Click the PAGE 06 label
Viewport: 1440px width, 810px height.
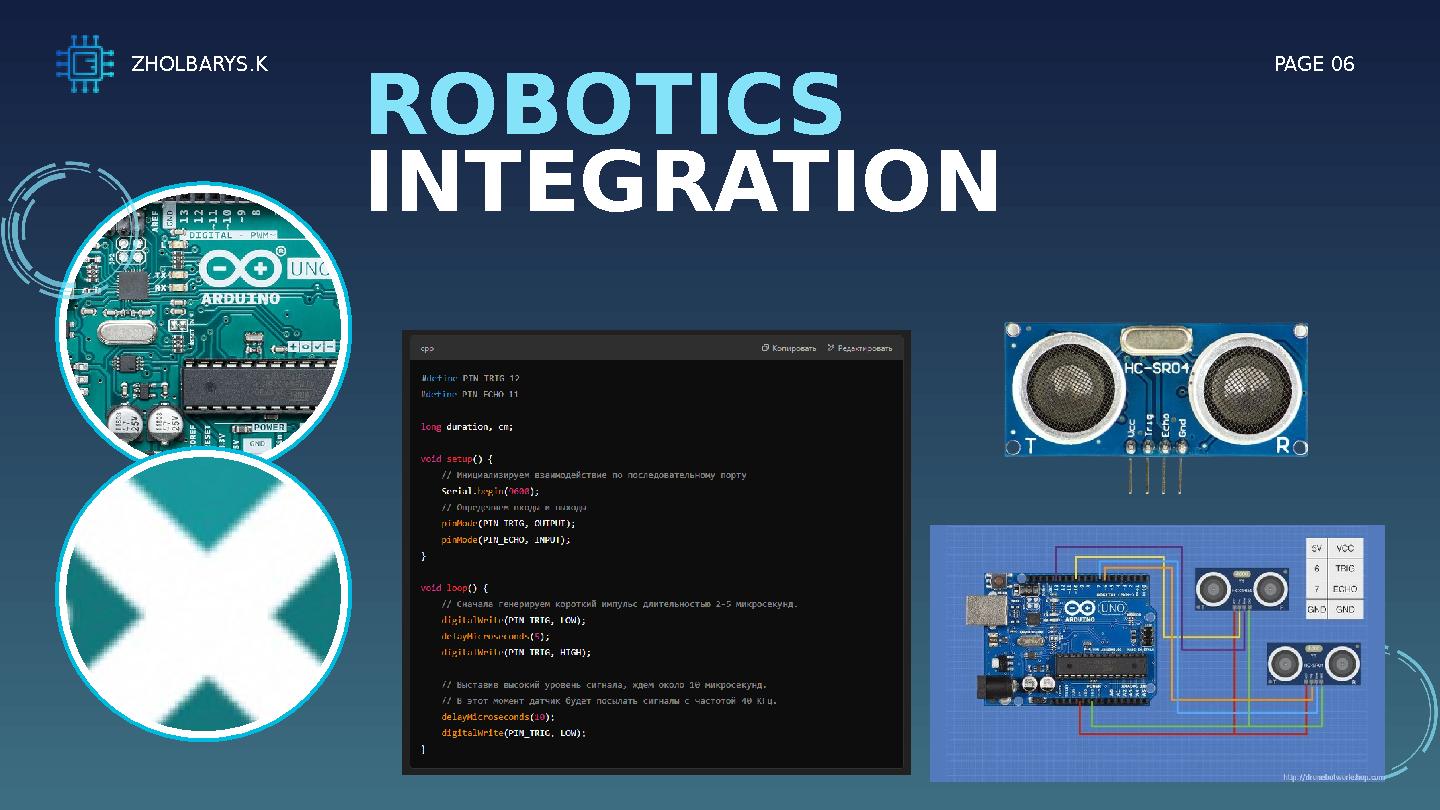[1315, 64]
